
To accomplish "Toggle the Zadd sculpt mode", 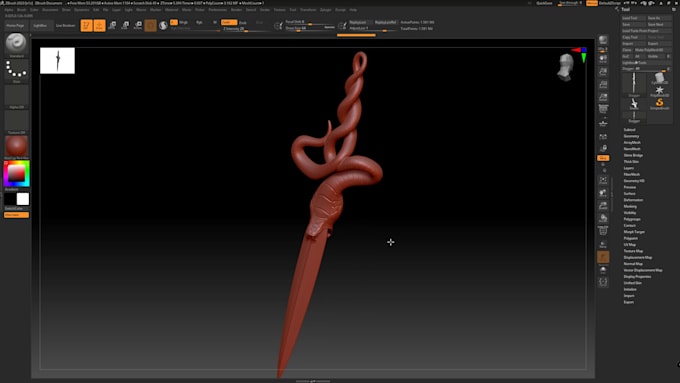I will (x=229, y=22).
